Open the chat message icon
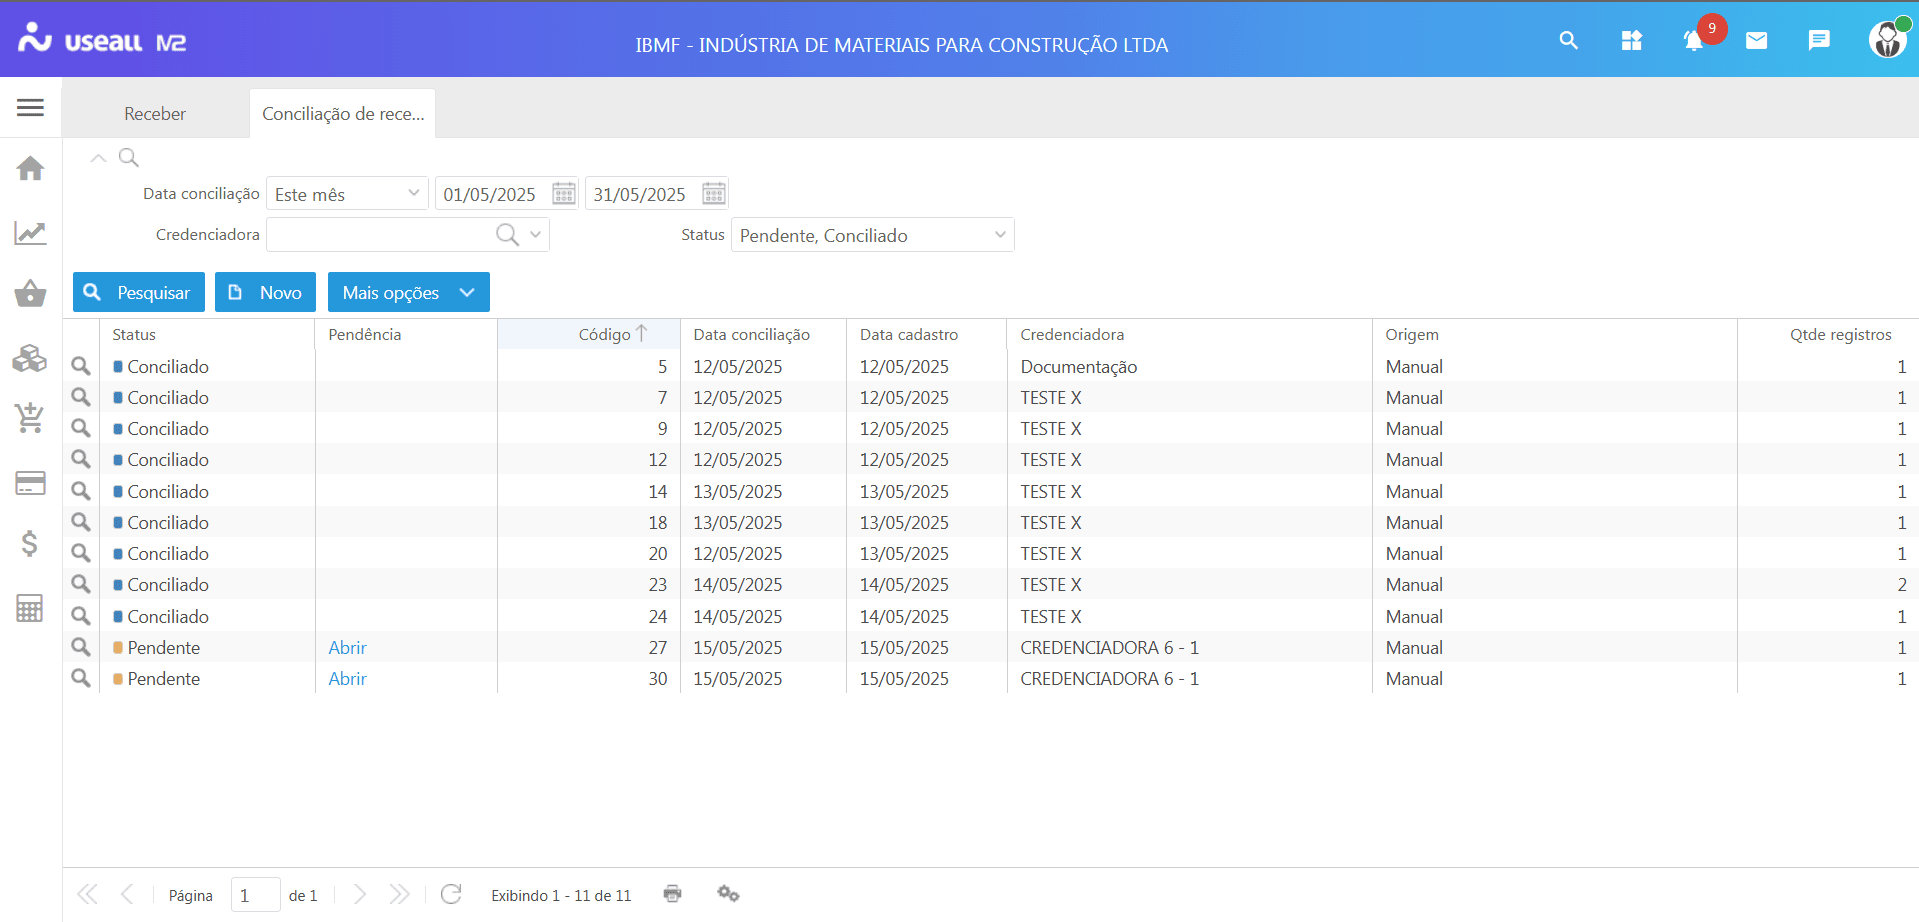 click(1819, 40)
